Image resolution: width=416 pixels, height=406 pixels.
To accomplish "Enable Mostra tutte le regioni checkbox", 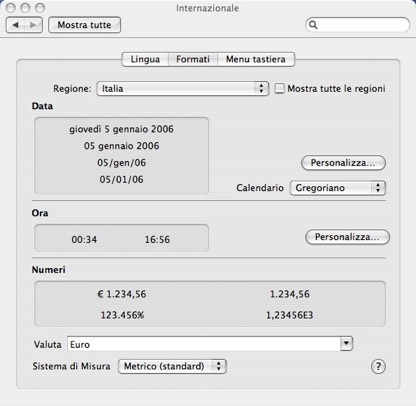I will pos(279,88).
